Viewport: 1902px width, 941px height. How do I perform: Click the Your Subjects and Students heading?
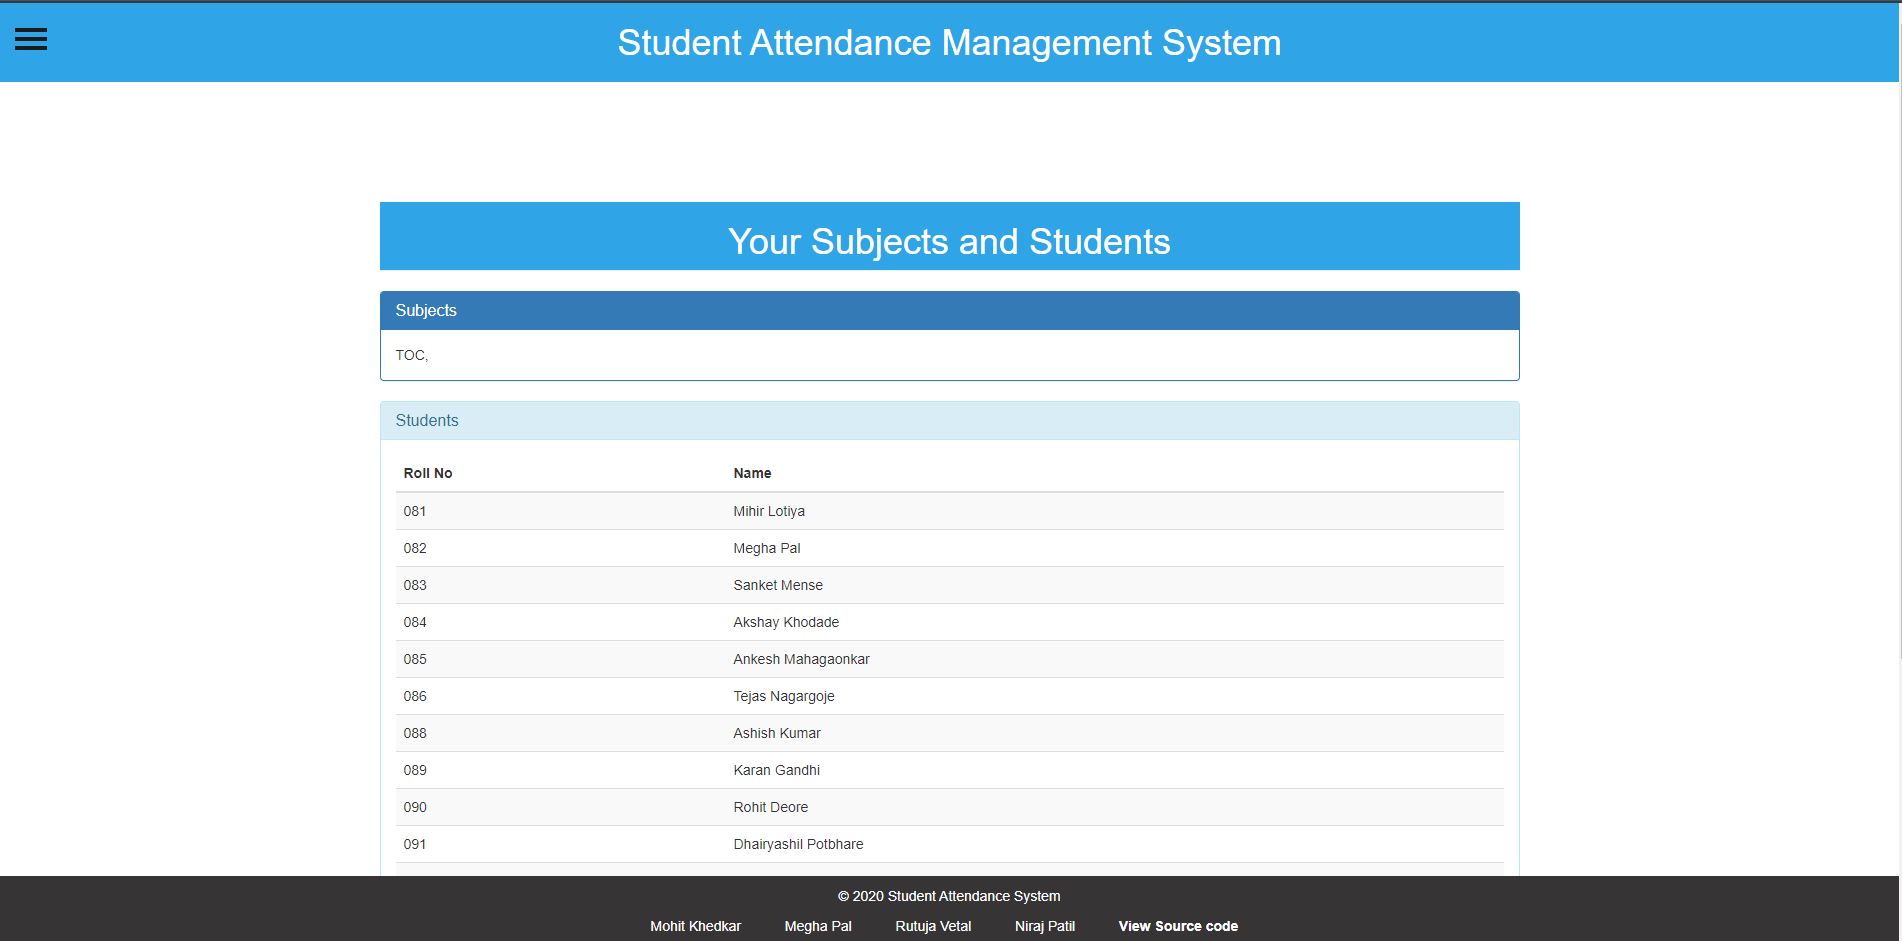coord(949,241)
